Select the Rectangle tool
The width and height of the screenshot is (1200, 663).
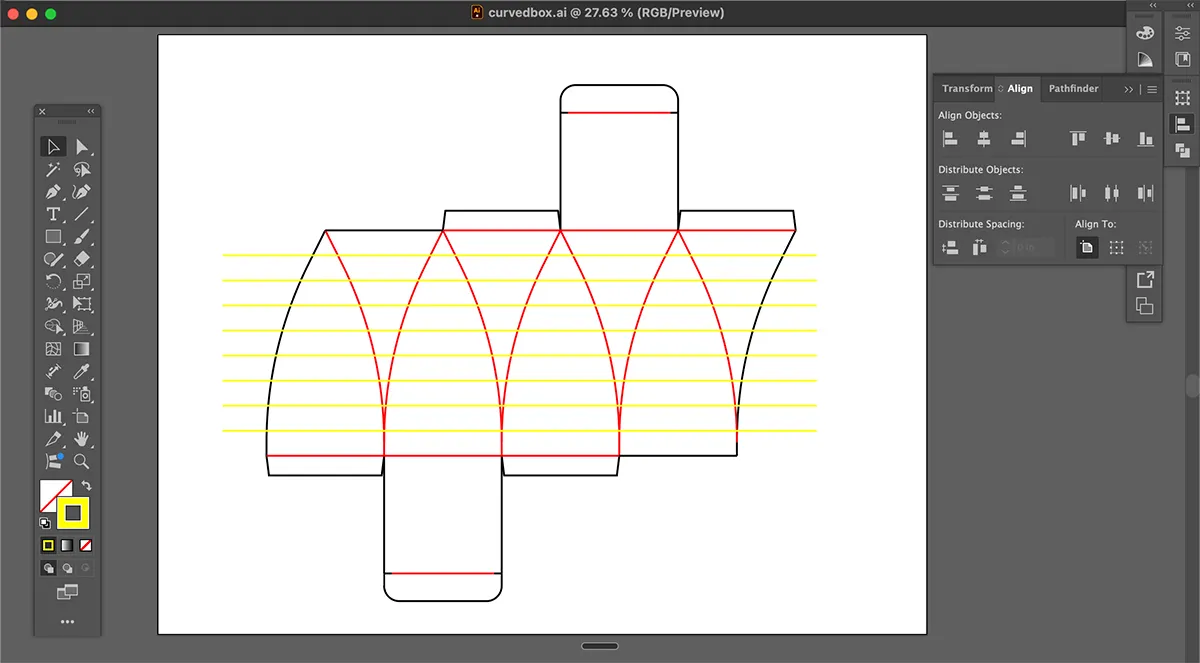pyautogui.click(x=54, y=237)
